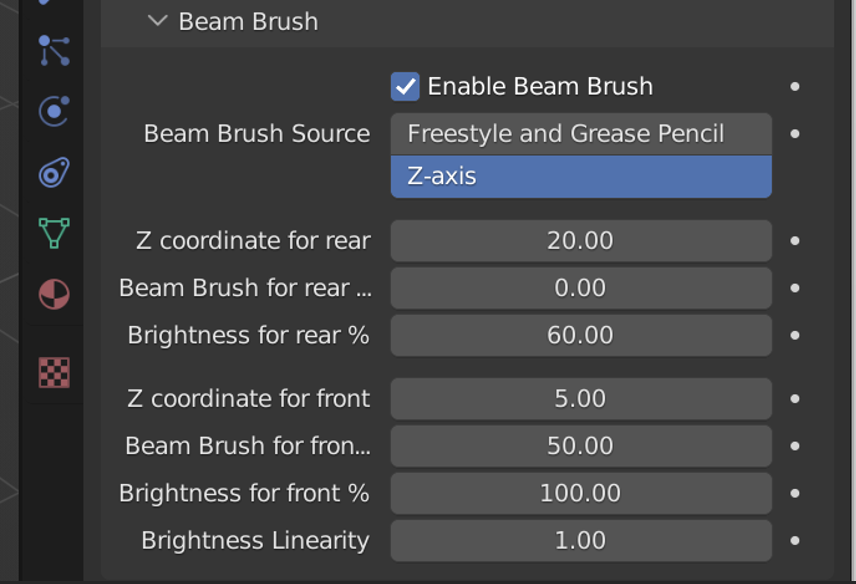Open the Particles properties tab
856x584 pixels.
tap(53, 50)
